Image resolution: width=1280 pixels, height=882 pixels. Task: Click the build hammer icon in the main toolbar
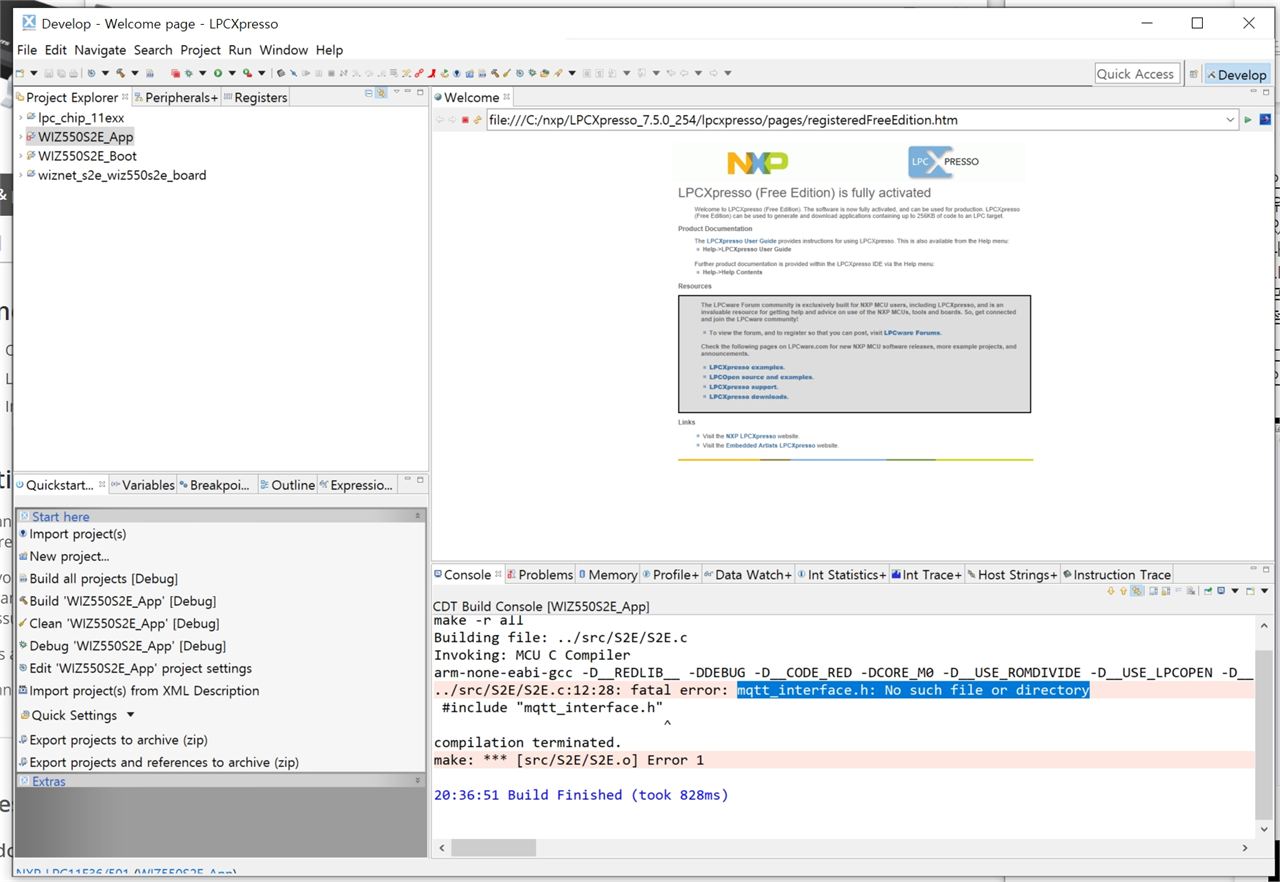120,73
